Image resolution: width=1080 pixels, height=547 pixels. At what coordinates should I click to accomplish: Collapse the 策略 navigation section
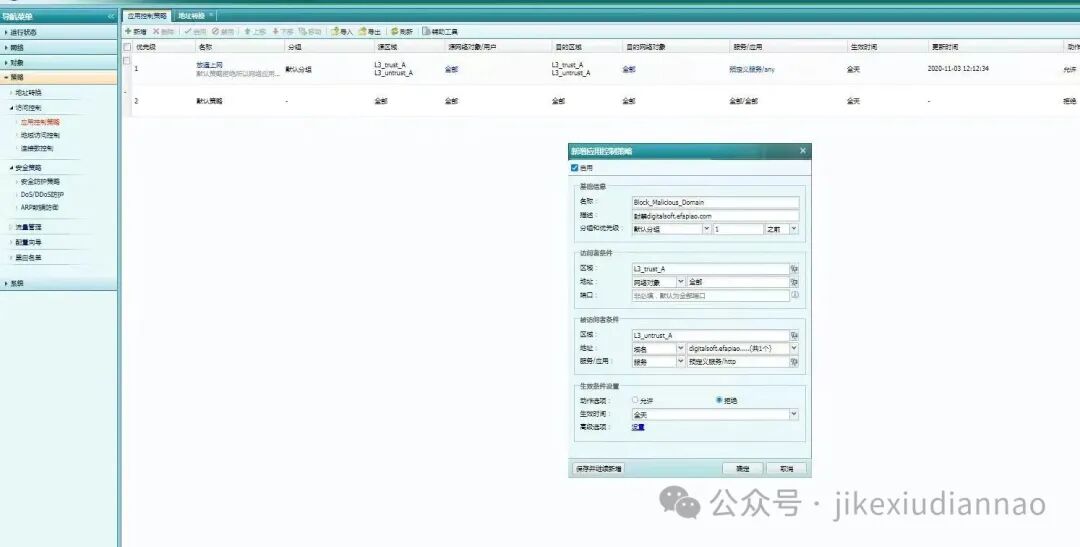tap(59, 77)
